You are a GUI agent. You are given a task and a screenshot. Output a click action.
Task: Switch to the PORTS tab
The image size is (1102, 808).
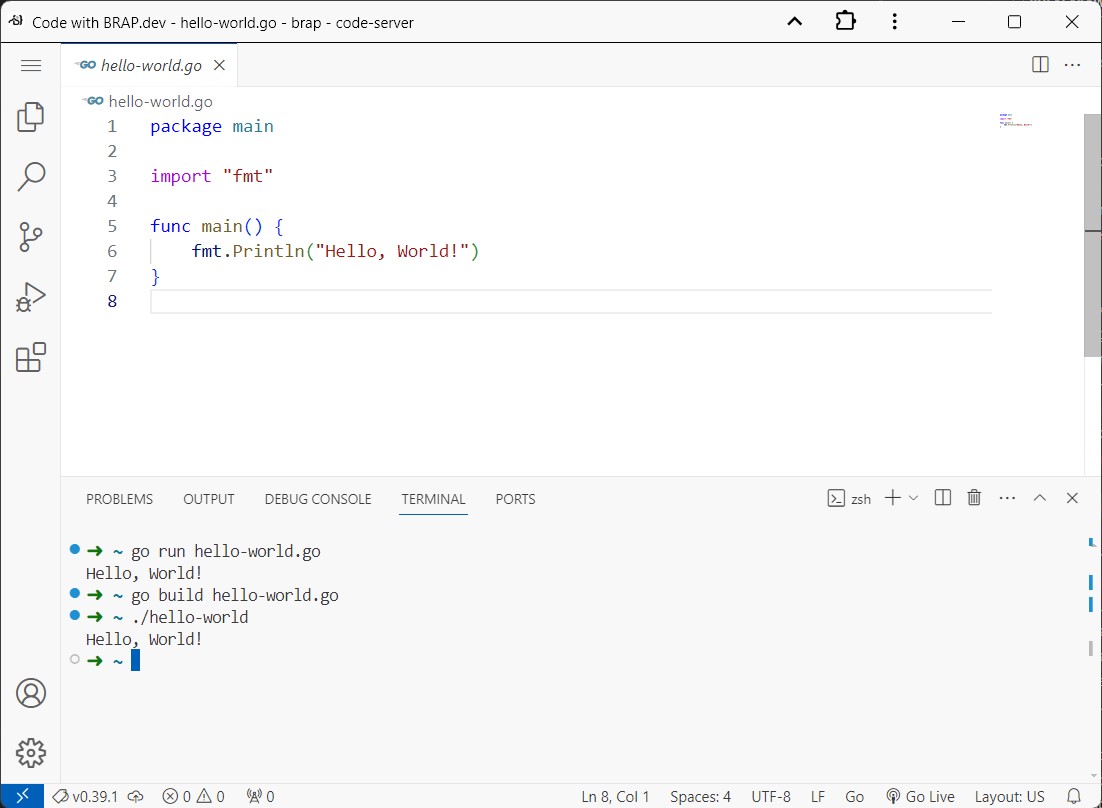tap(515, 498)
